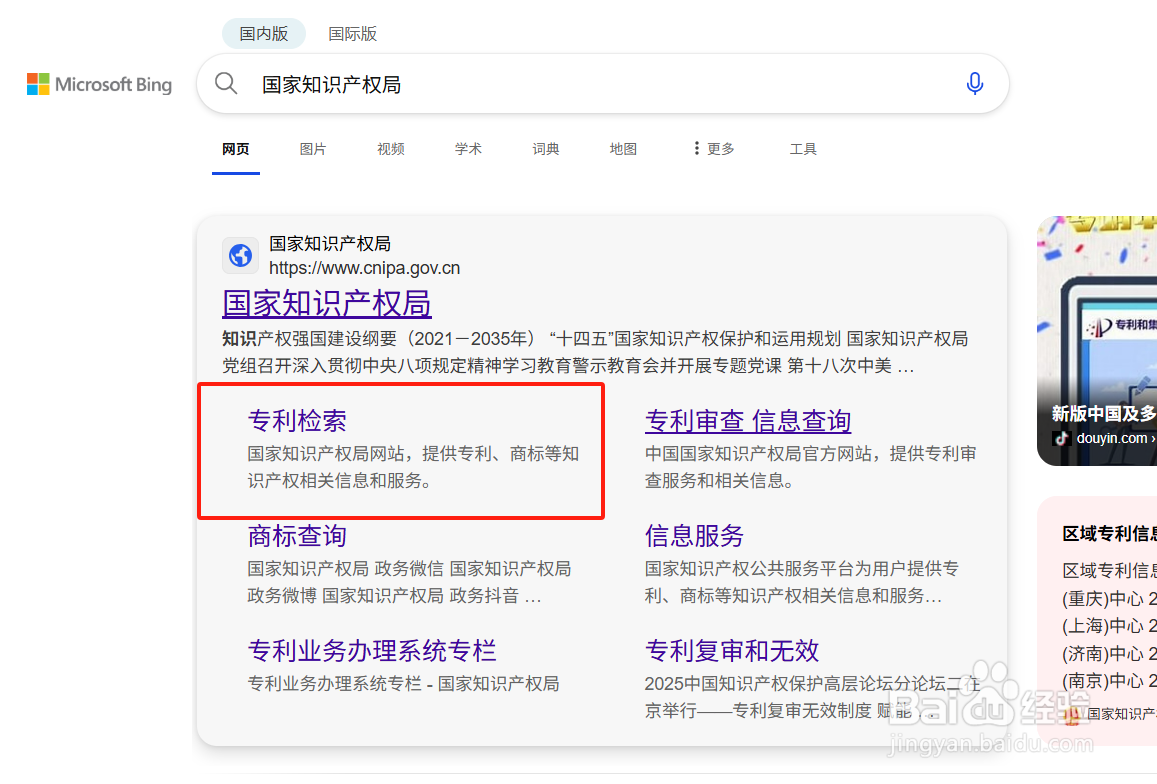Screen dimensions: 1157x784
Task: Open the 专利审查 信息查询 sublink
Action: [747, 421]
